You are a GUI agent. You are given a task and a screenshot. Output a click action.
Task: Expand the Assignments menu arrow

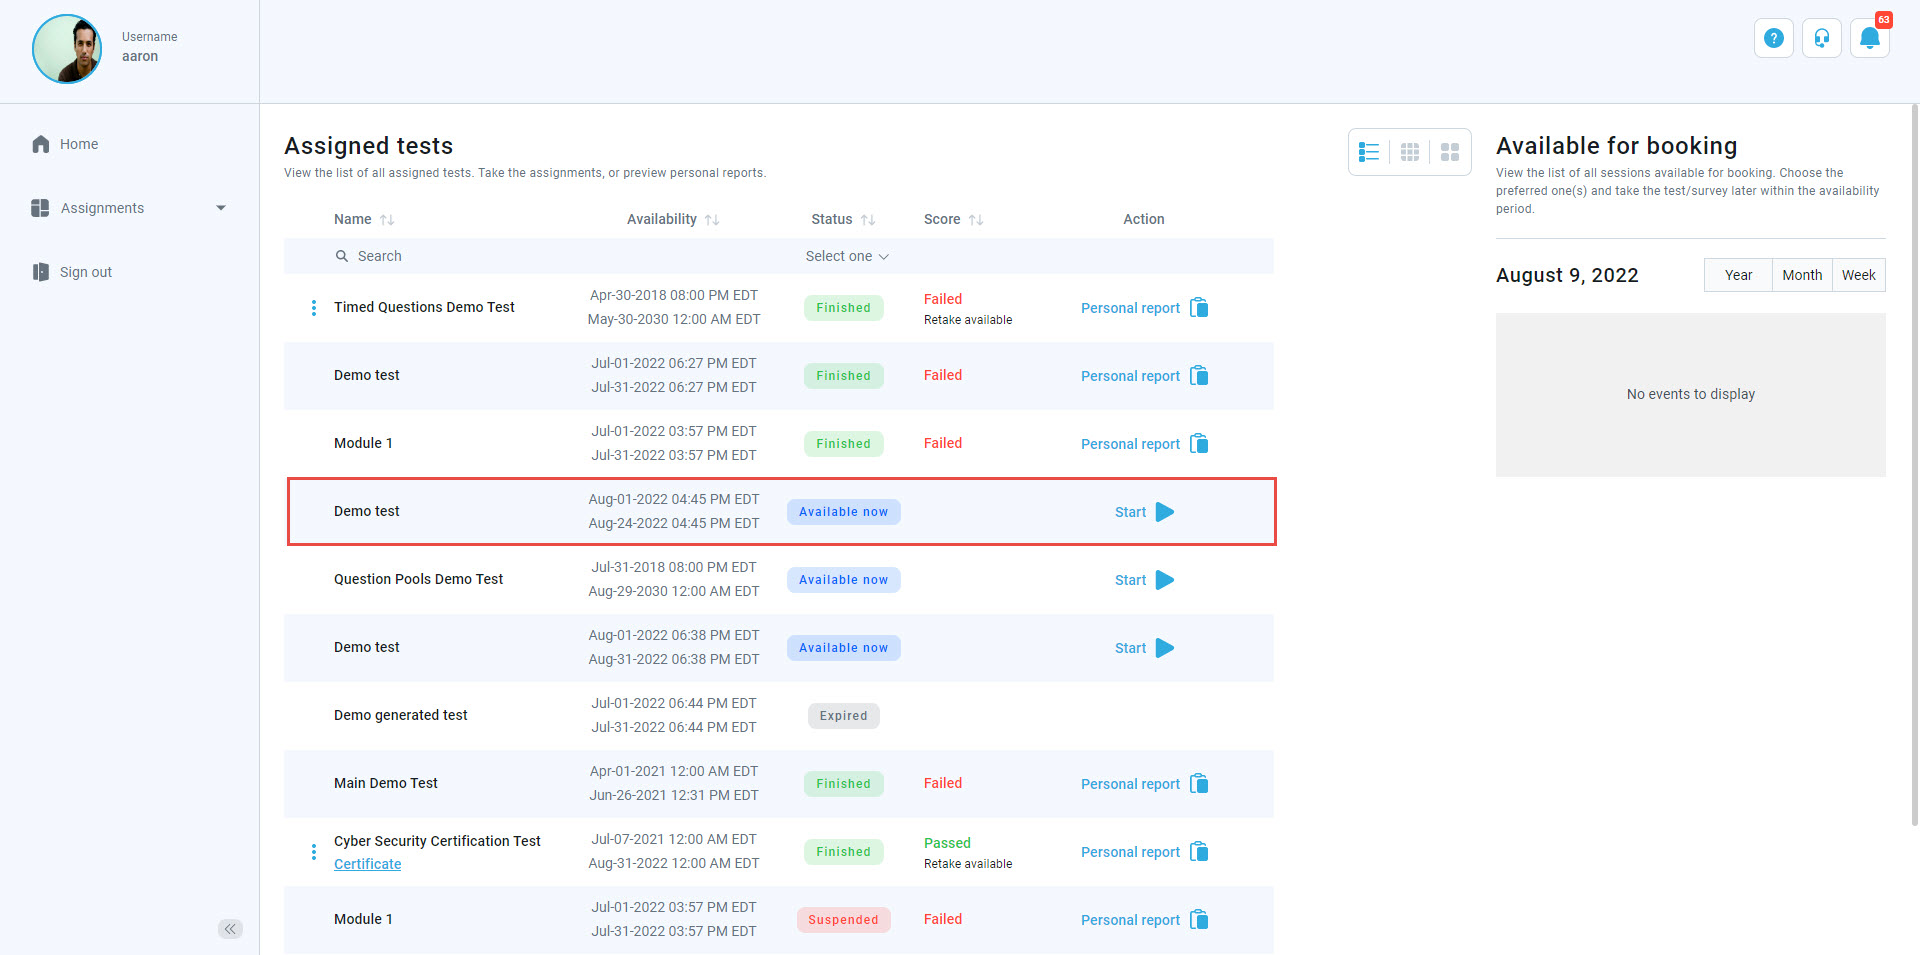click(221, 208)
